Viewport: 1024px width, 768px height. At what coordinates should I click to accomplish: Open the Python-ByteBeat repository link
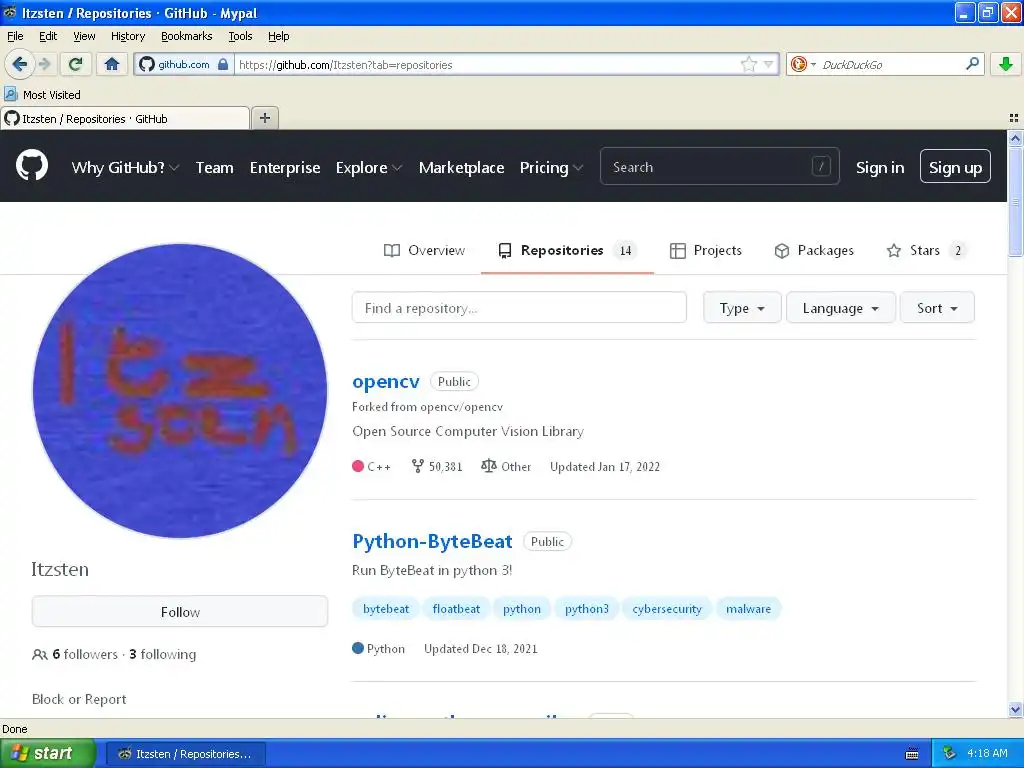coord(432,541)
